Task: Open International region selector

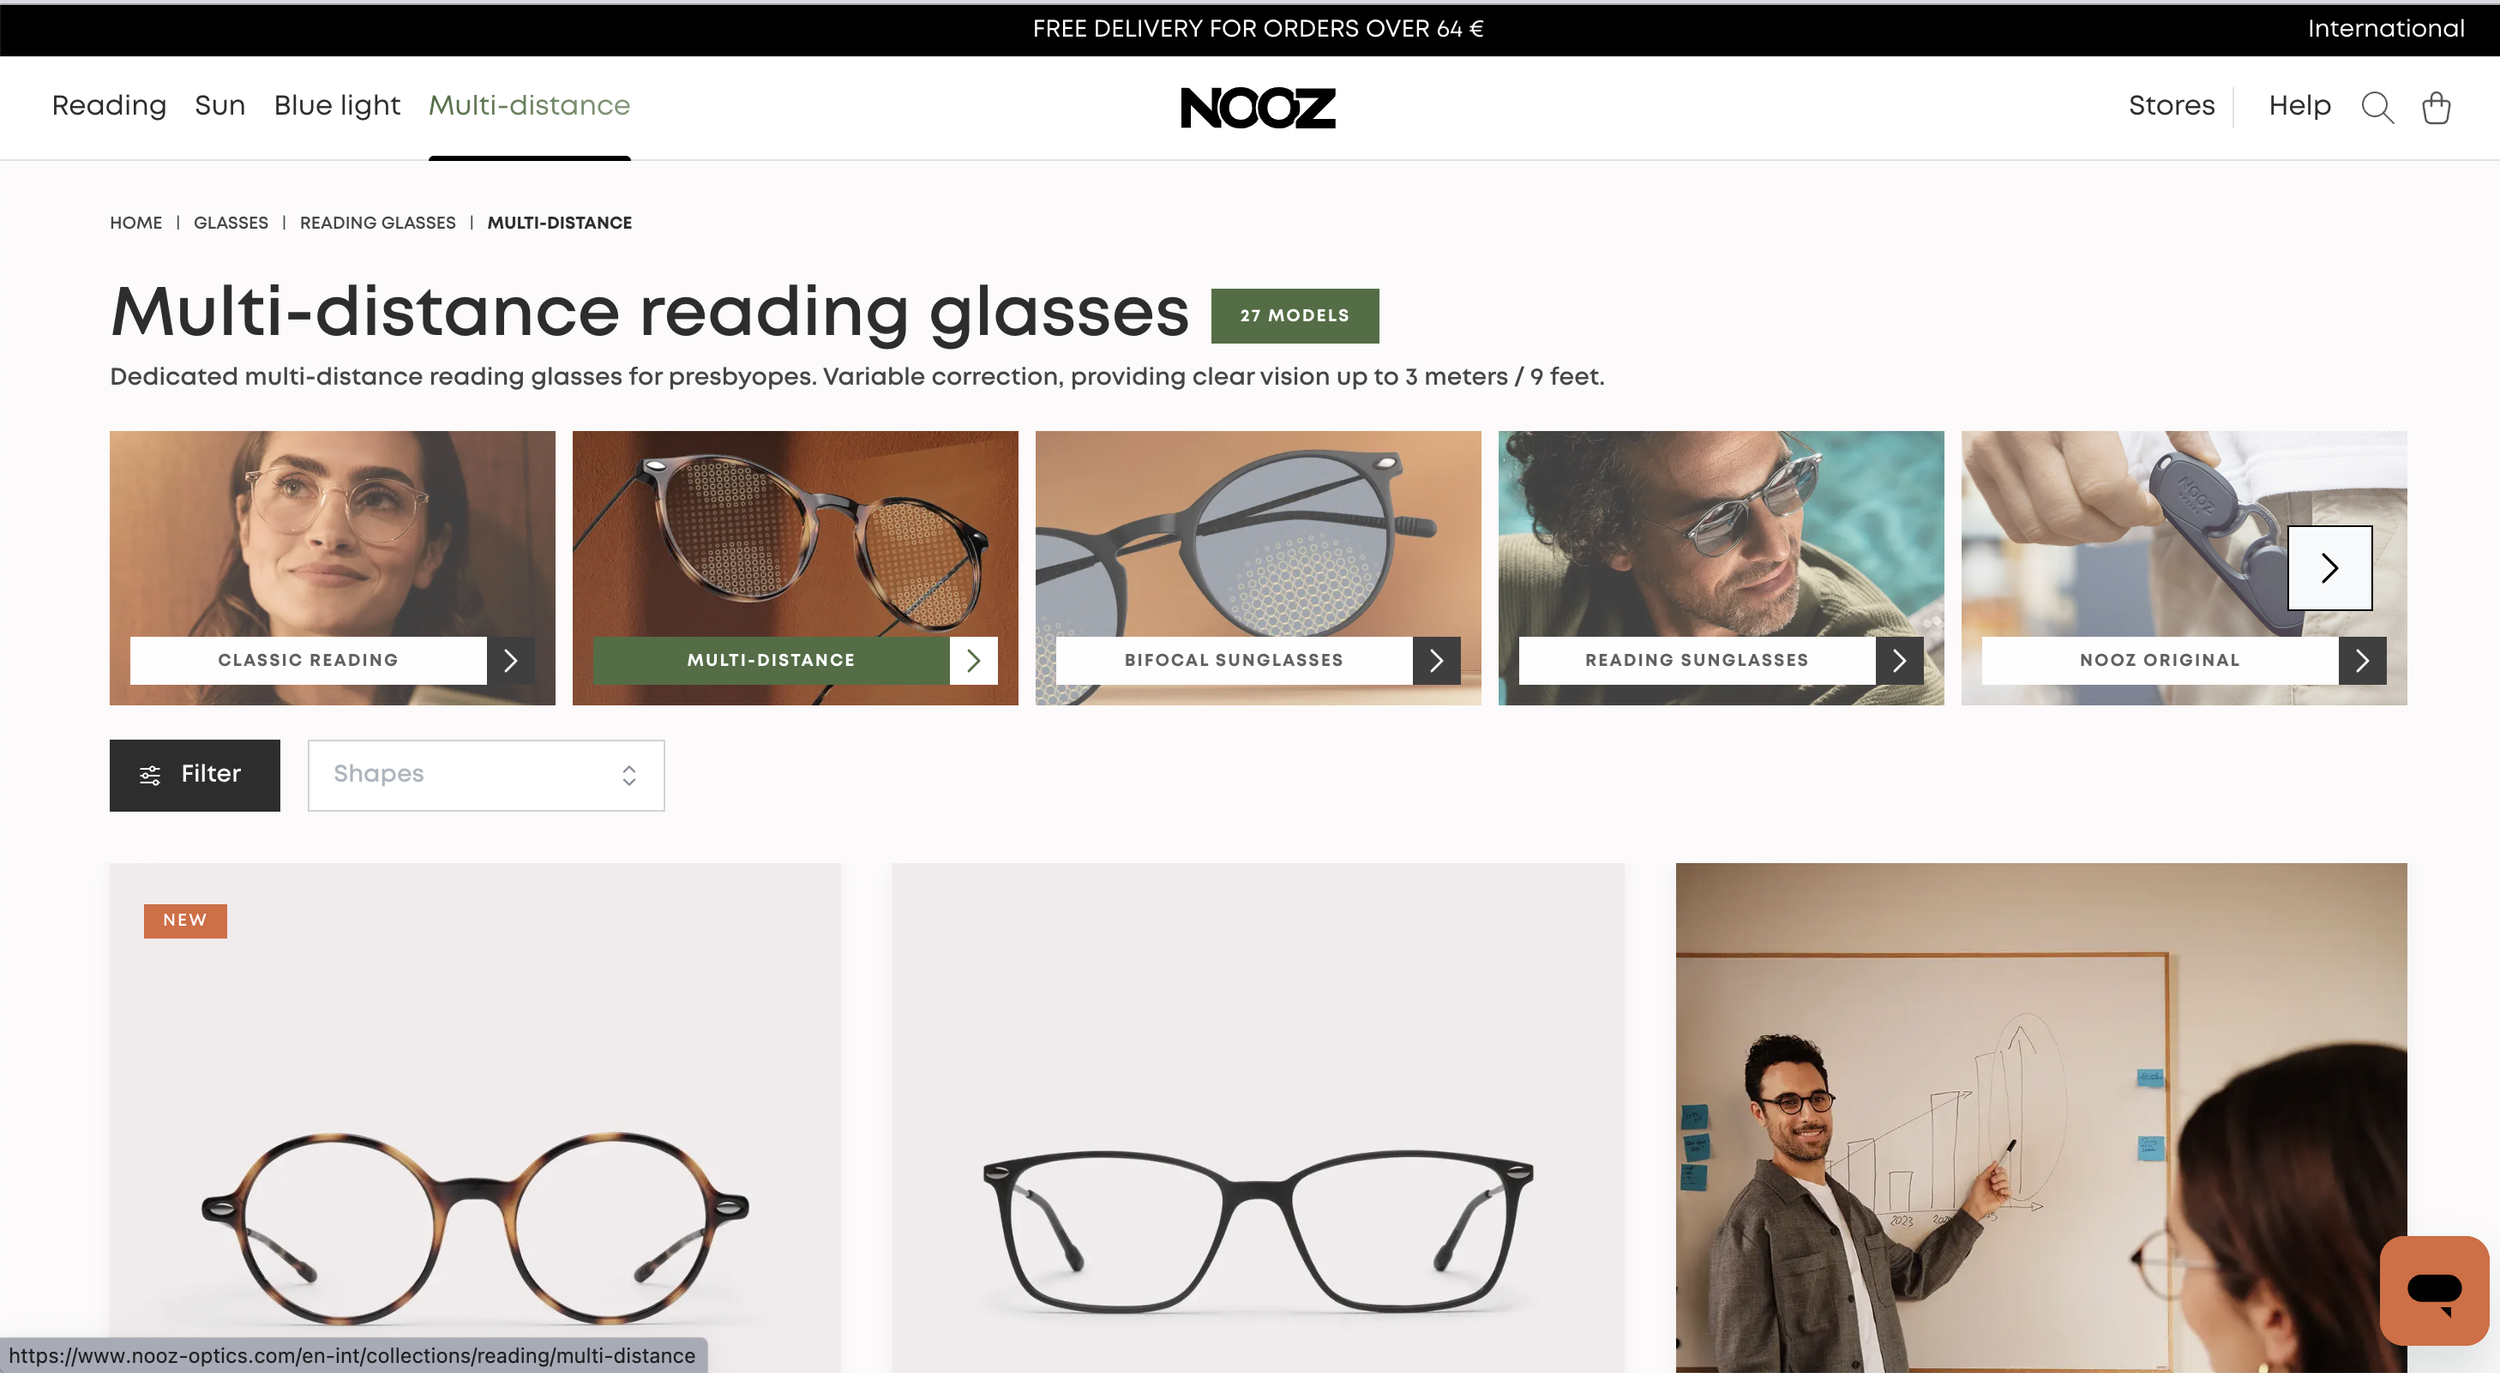Action: coord(2385,29)
